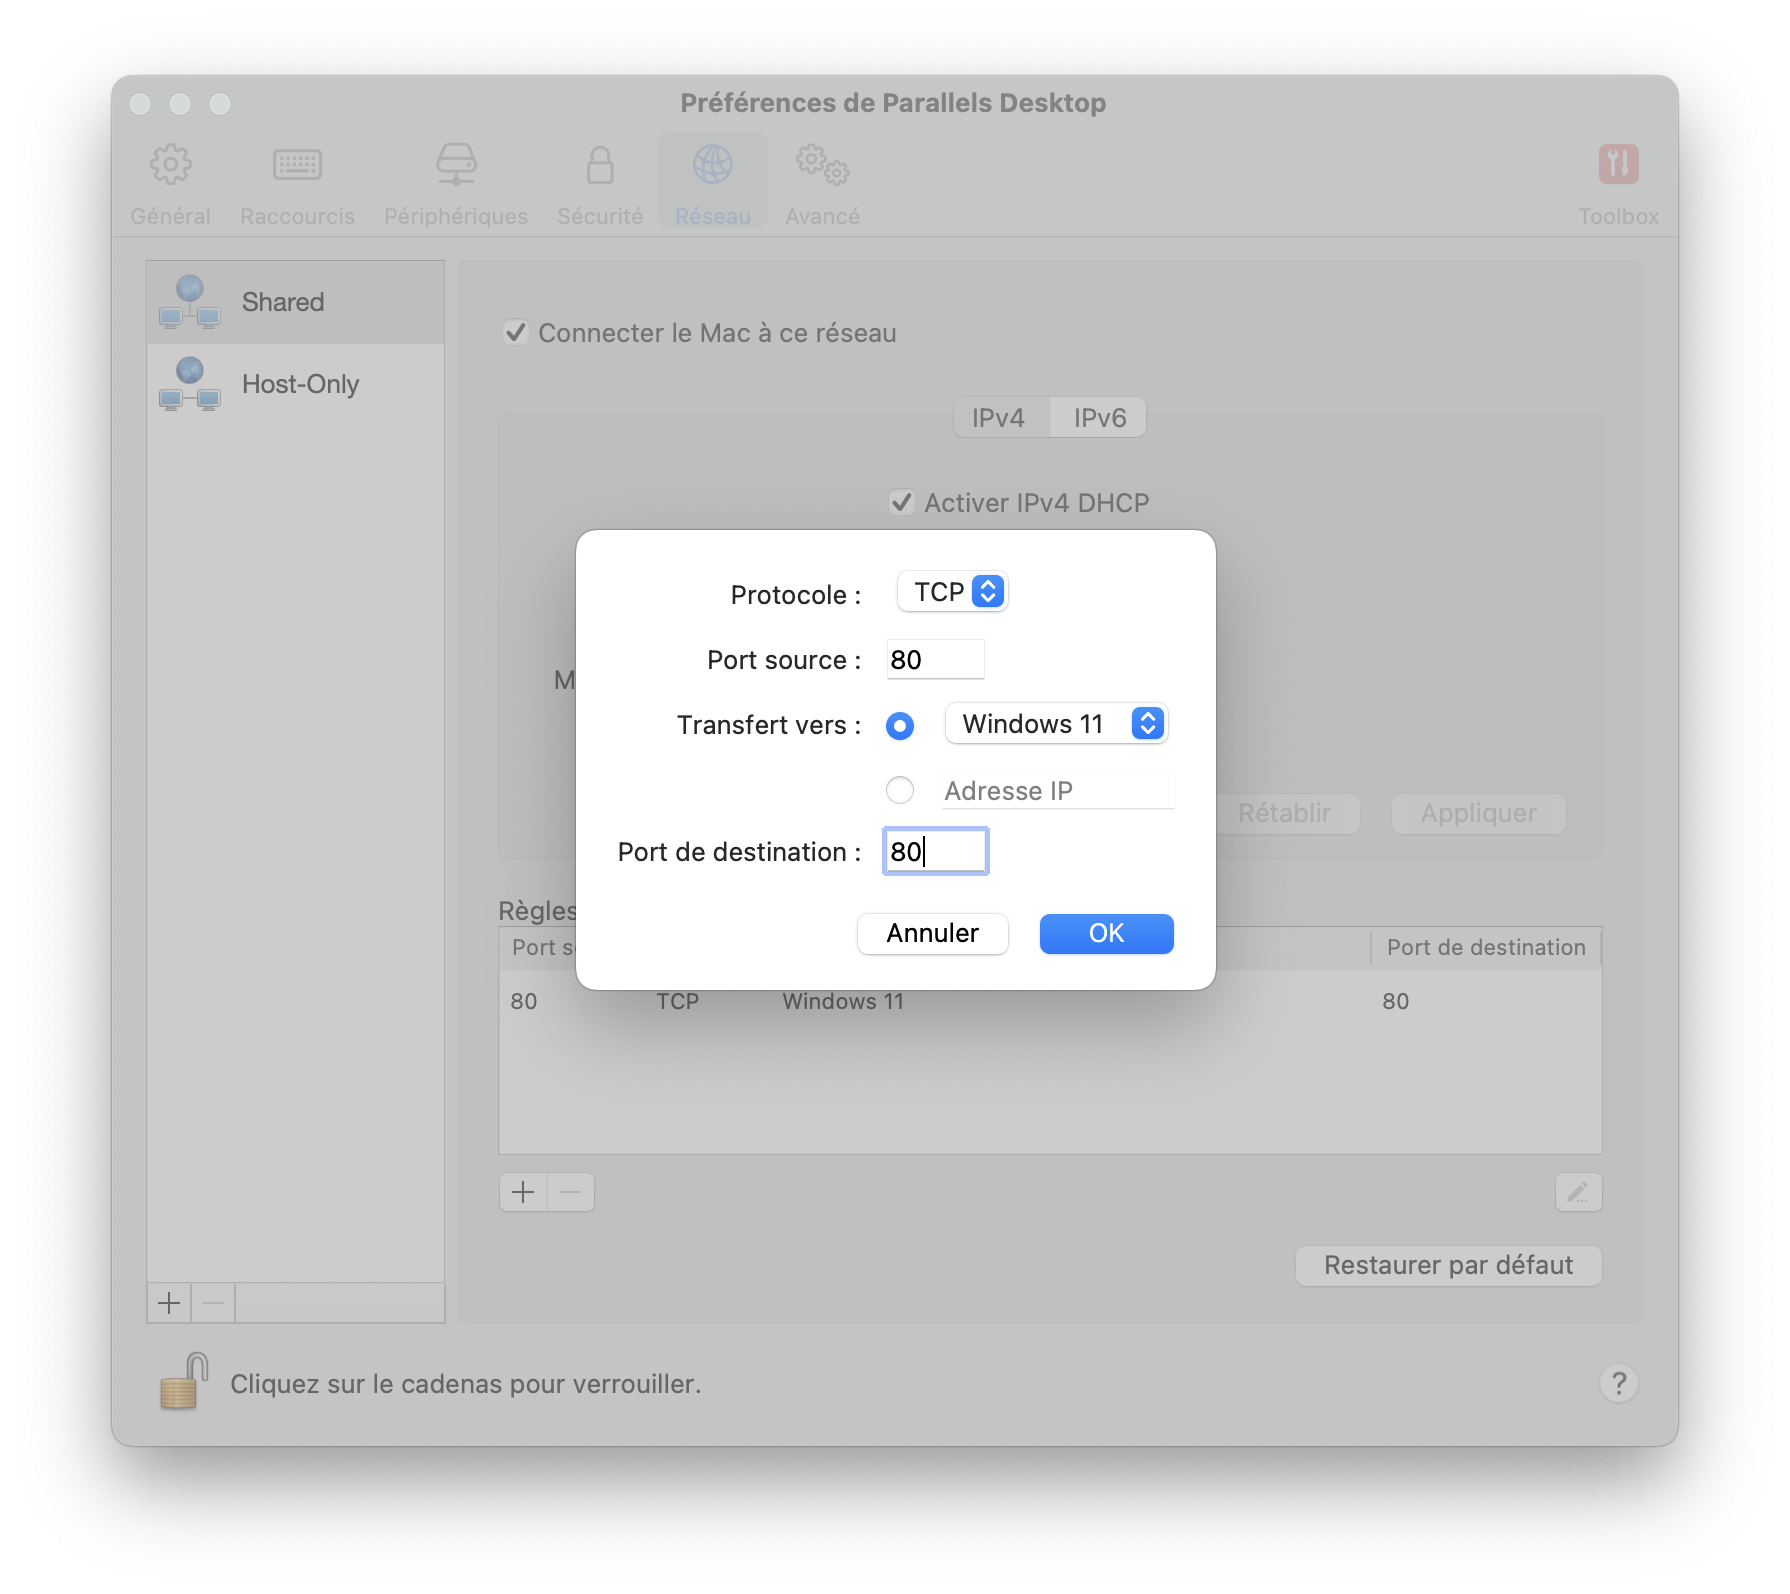Edit the selected rule with pencil icon
The width and height of the screenshot is (1790, 1594).
[1578, 1192]
